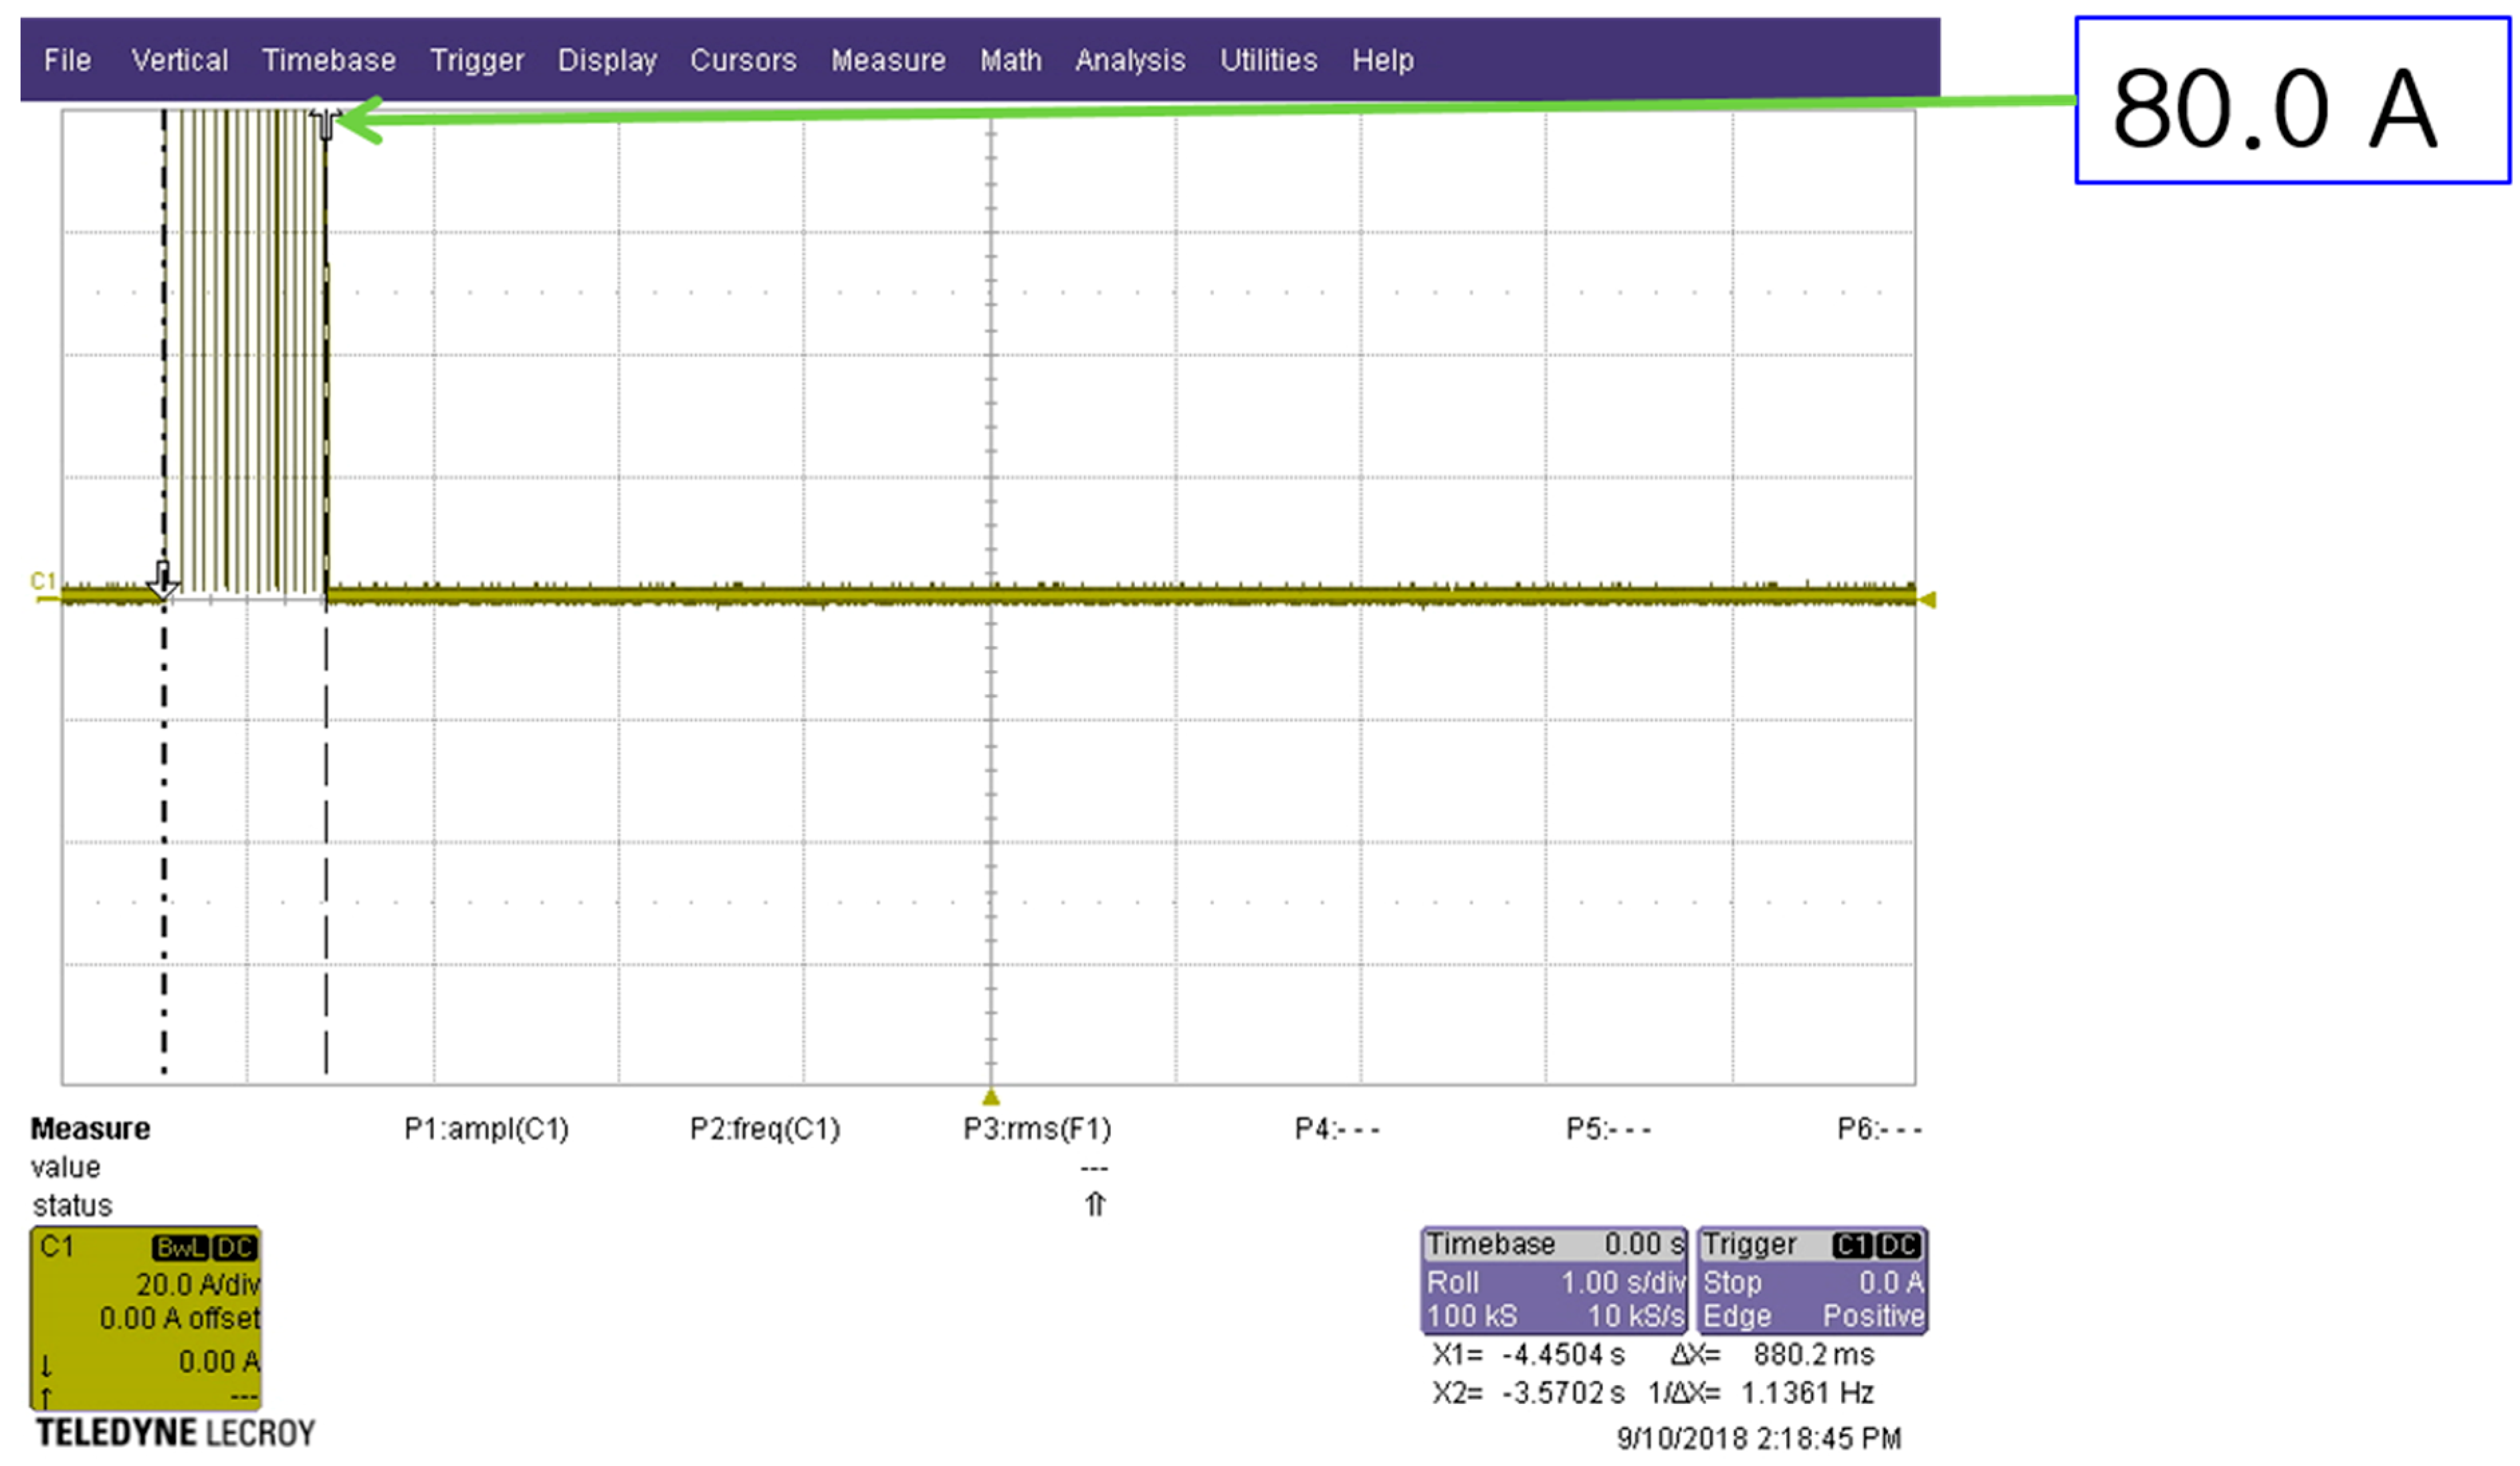Click the P5 empty measurement slot

1608,1129
